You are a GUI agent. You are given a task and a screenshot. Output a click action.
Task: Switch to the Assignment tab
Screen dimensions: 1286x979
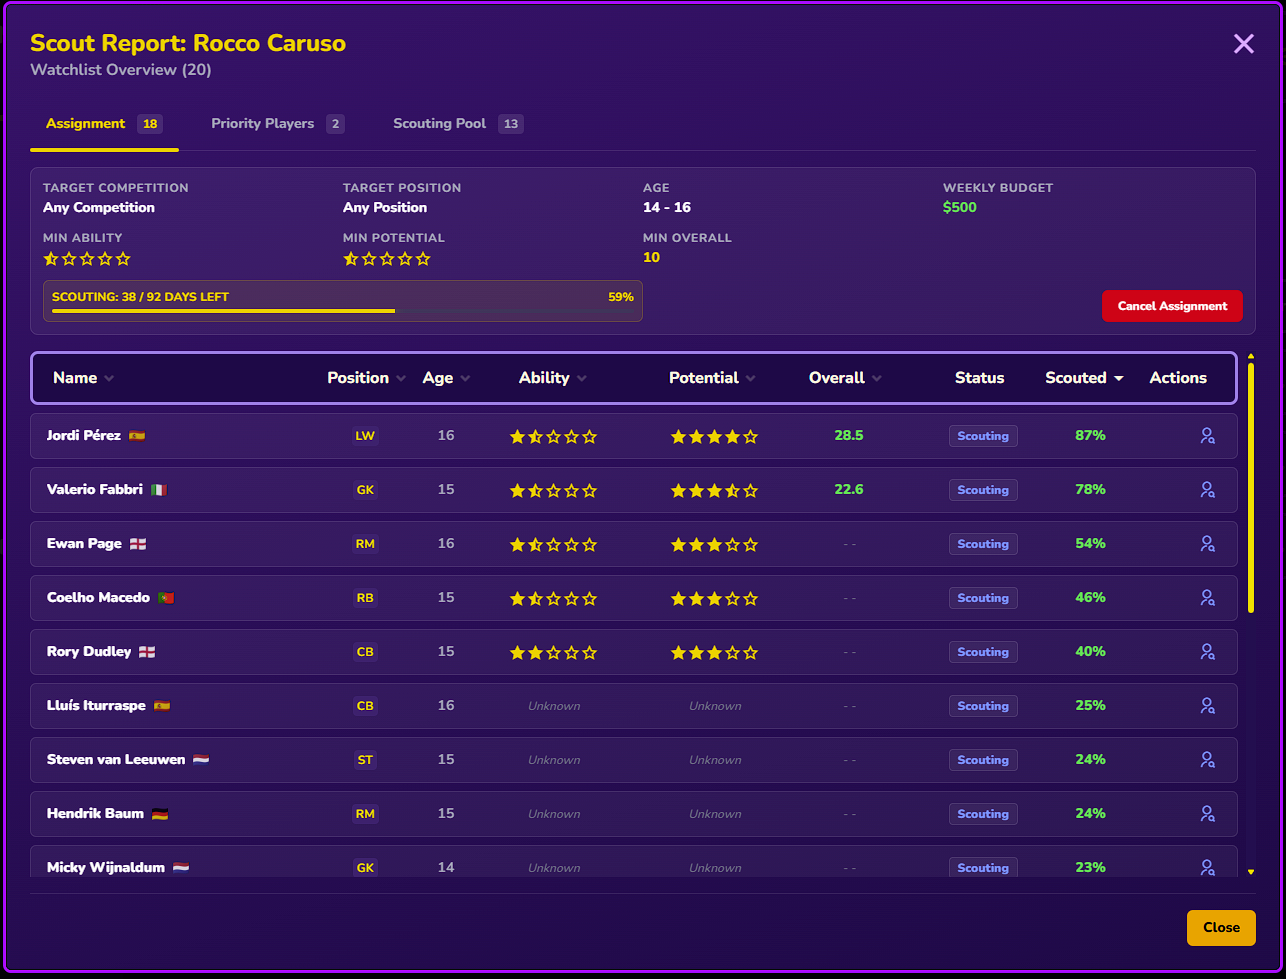104,124
